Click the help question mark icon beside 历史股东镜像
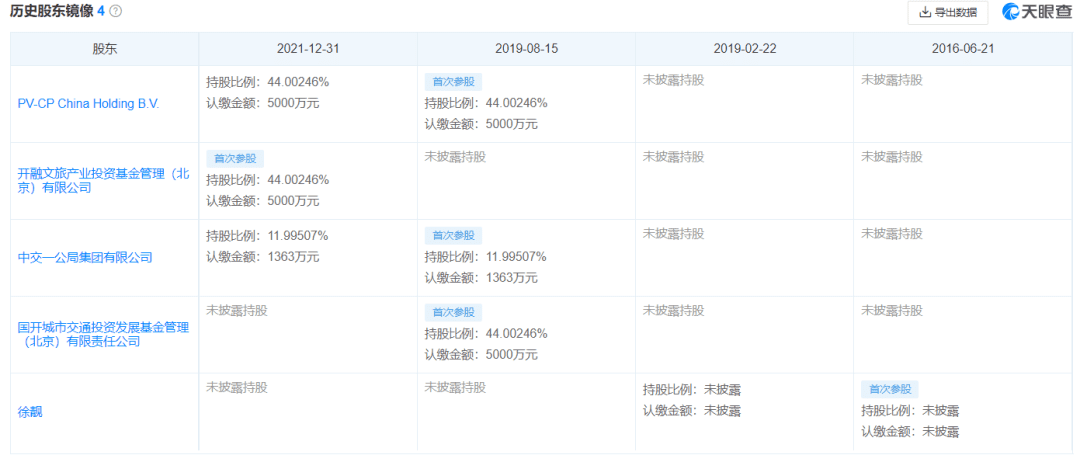This screenshot has width=1080, height=462. [116, 11]
